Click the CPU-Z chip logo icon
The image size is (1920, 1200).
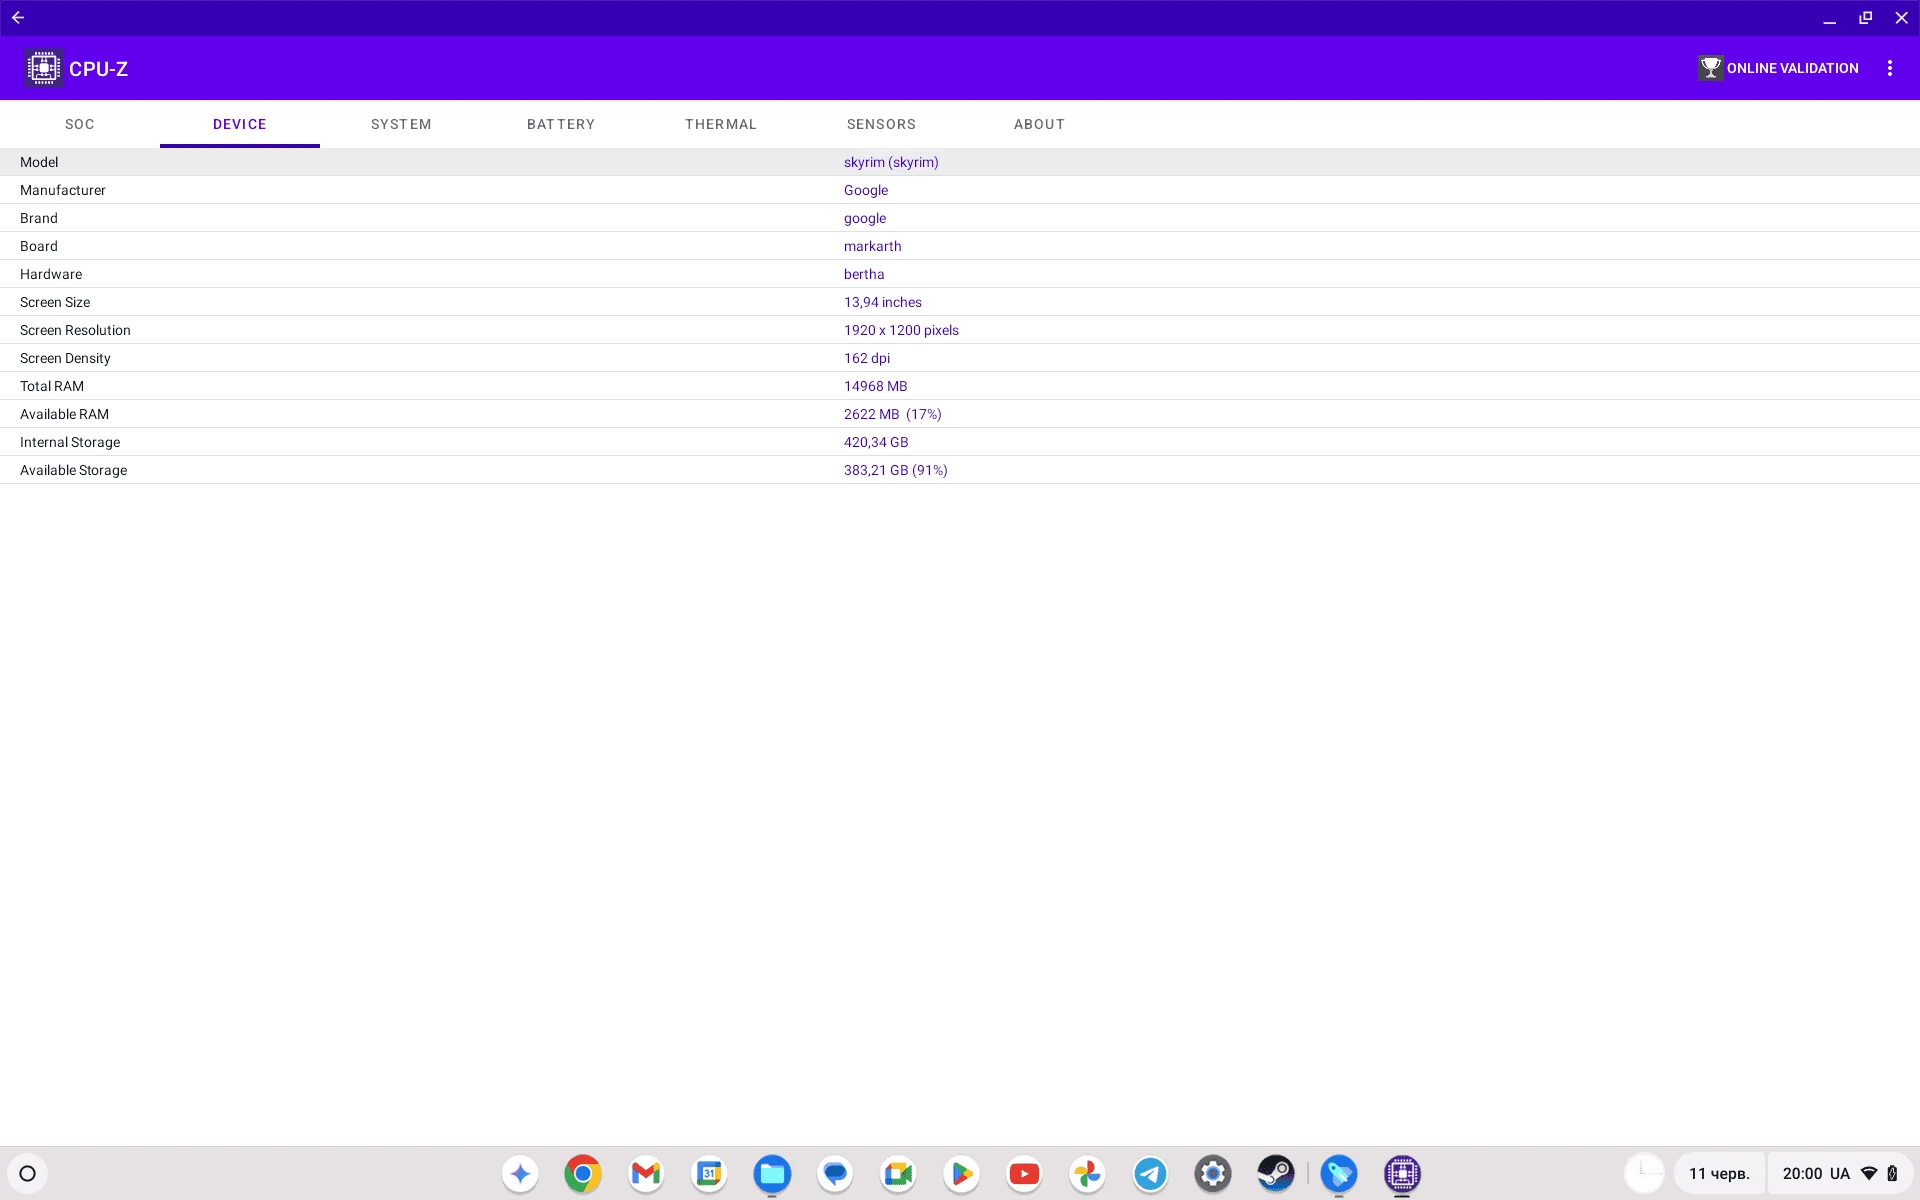click(43, 68)
